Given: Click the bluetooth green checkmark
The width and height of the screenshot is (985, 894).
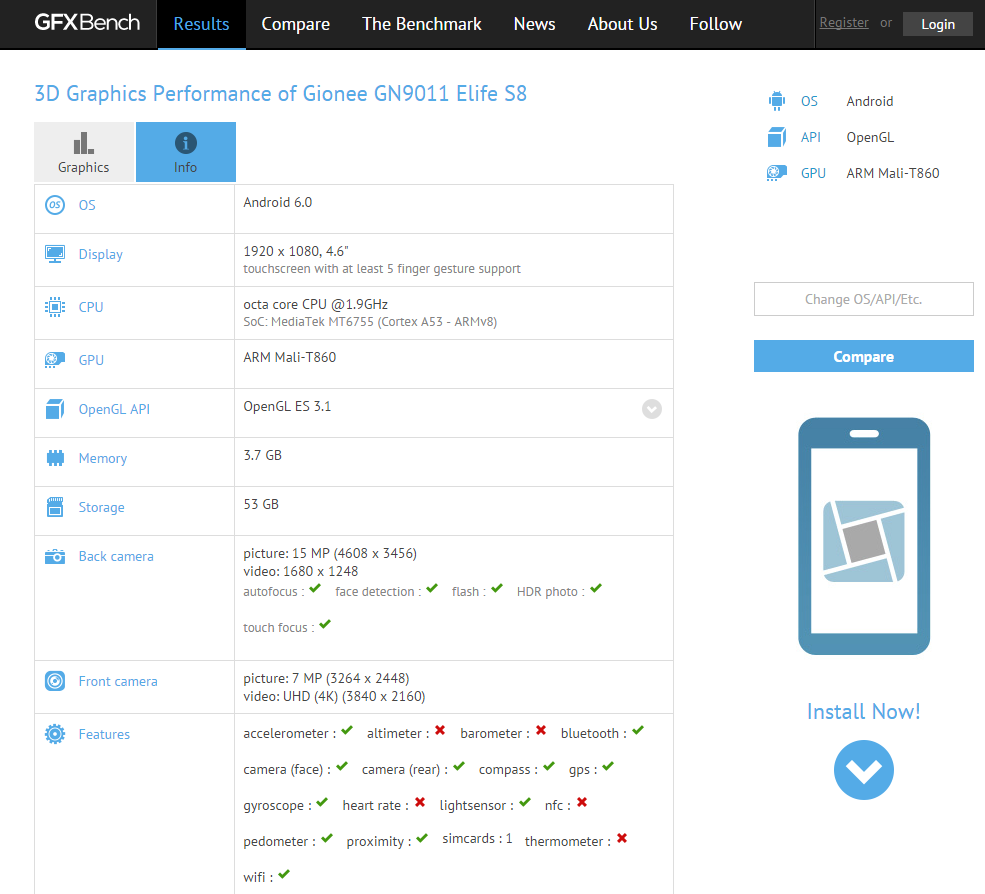Looking at the screenshot, I should pyautogui.click(x=638, y=730).
